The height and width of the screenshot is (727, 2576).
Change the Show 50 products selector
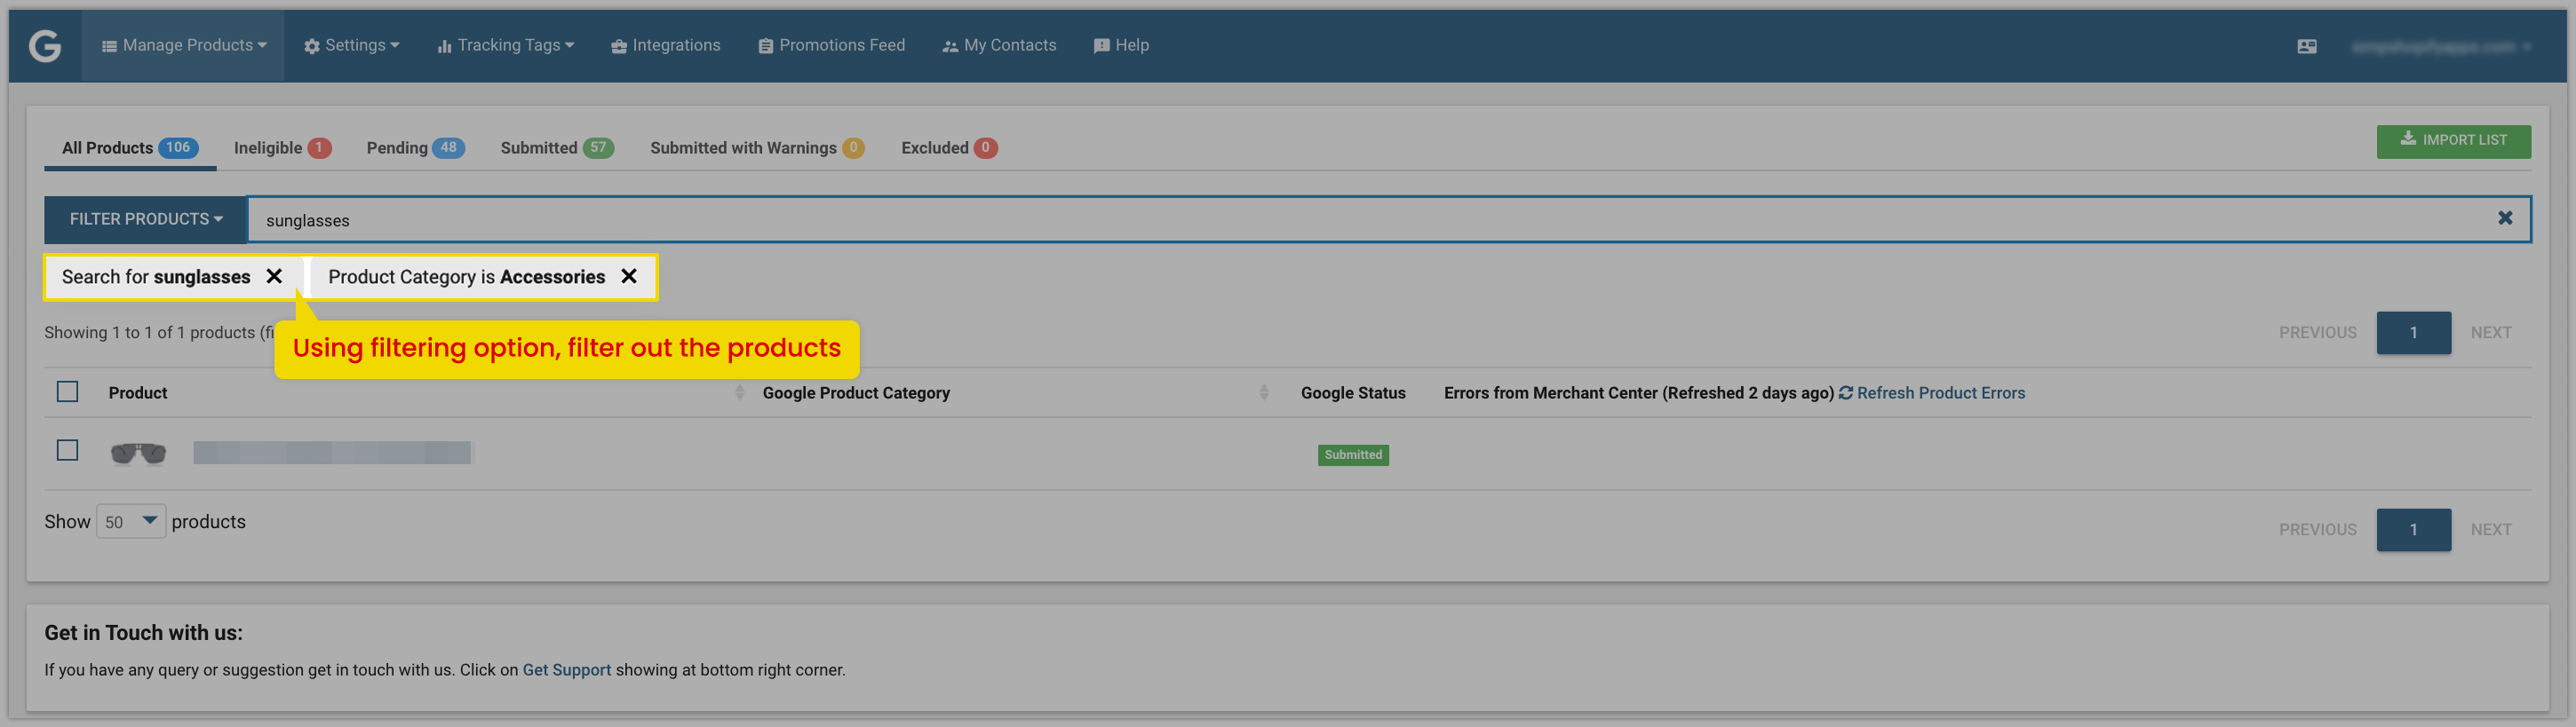pos(131,522)
